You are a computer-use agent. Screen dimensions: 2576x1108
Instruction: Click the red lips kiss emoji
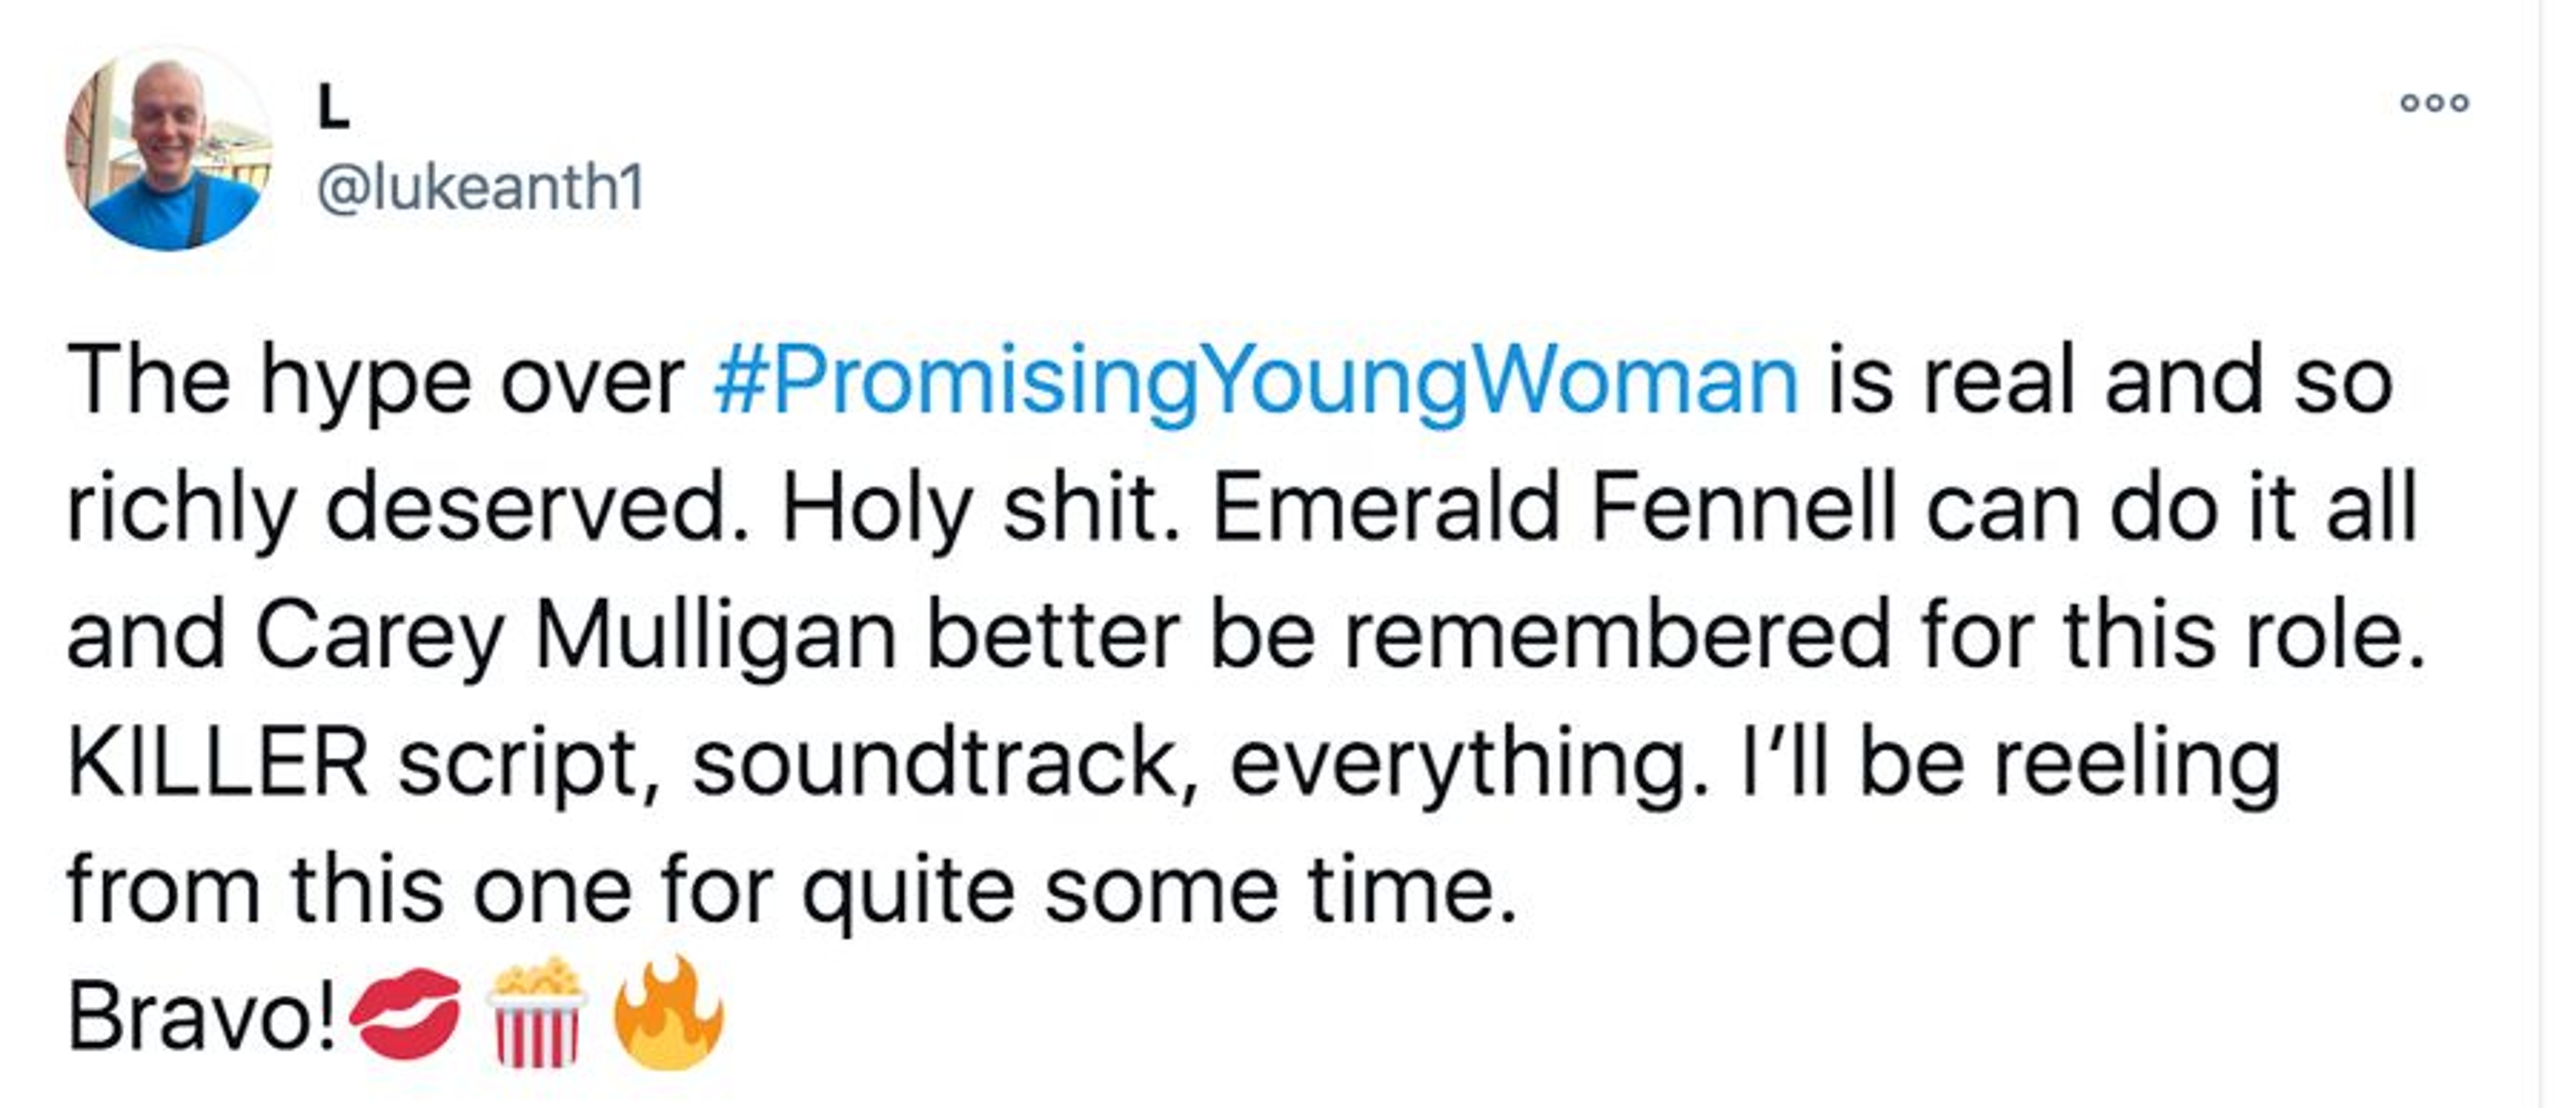pos(405,1014)
